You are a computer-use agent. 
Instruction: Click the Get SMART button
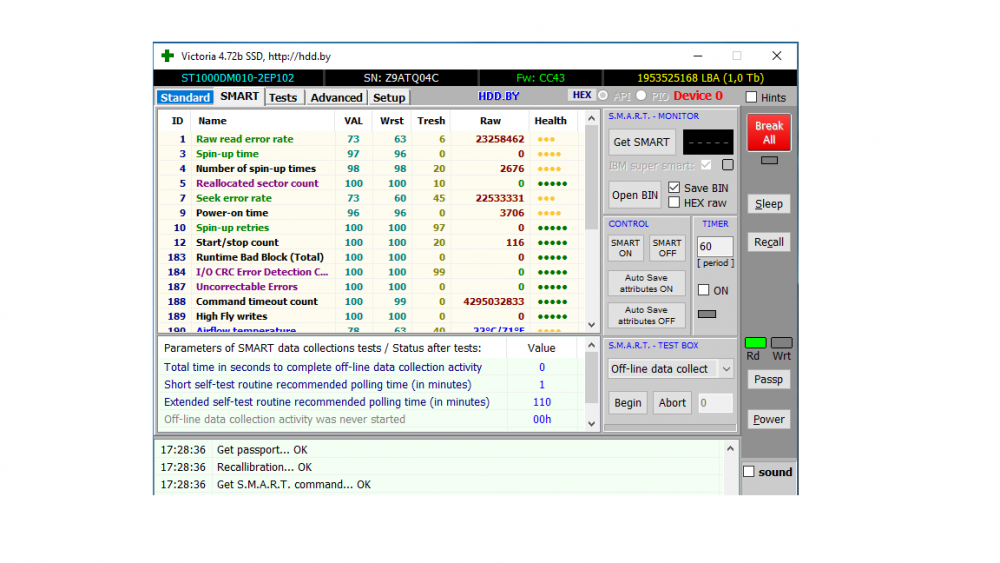tap(643, 142)
